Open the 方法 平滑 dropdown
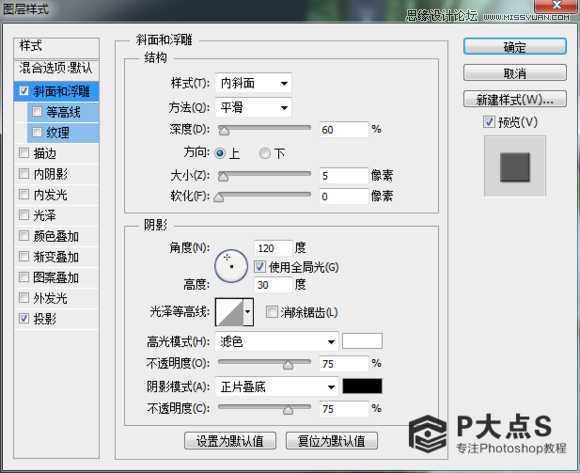Screen dimensions: 580x473 tap(253, 108)
